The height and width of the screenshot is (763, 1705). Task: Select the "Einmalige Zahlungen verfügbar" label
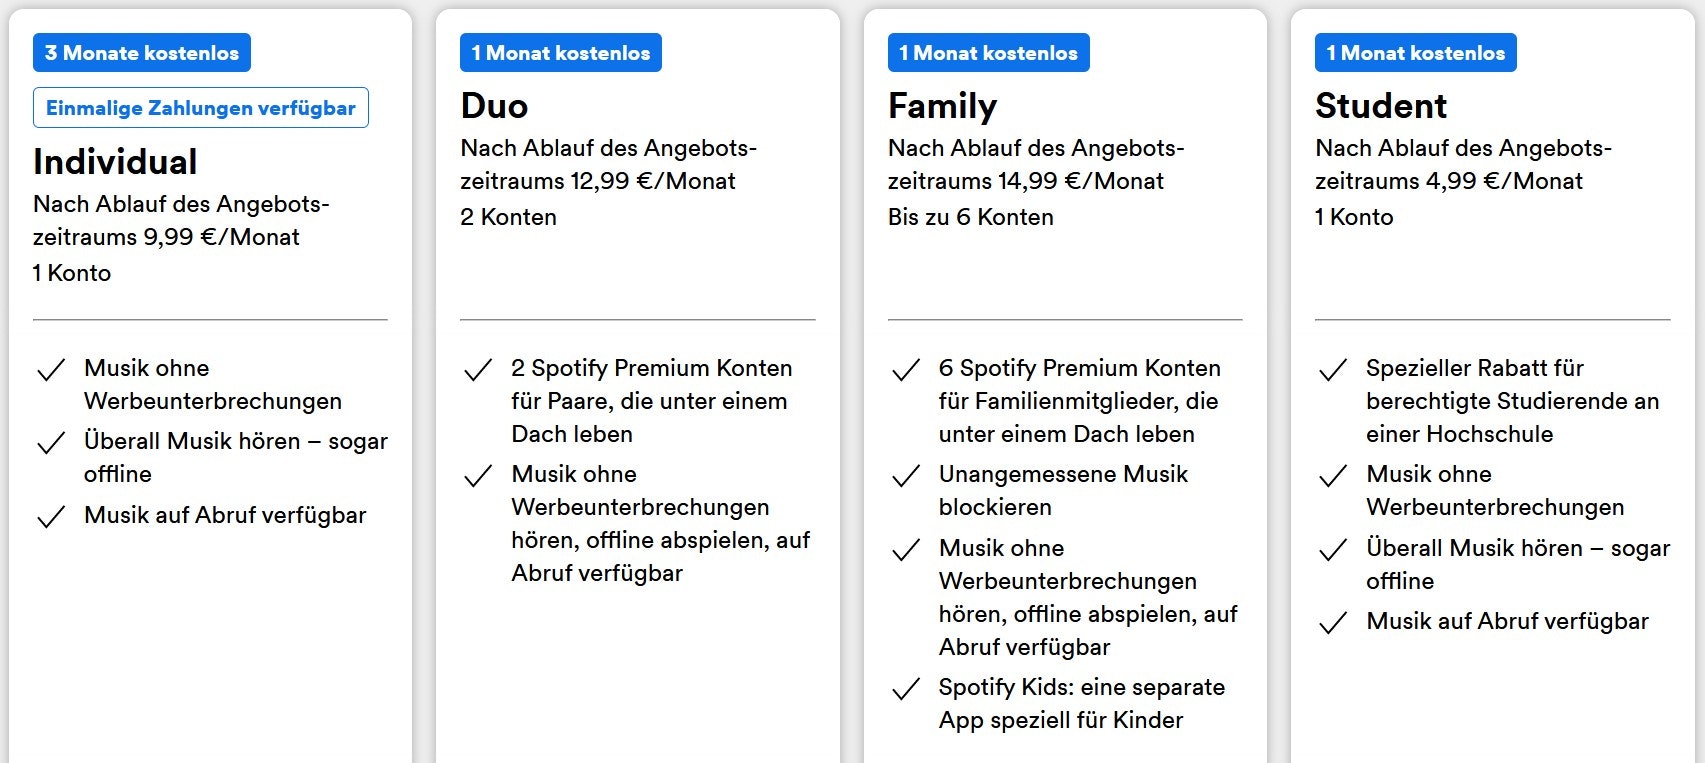click(x=201, y=108)
